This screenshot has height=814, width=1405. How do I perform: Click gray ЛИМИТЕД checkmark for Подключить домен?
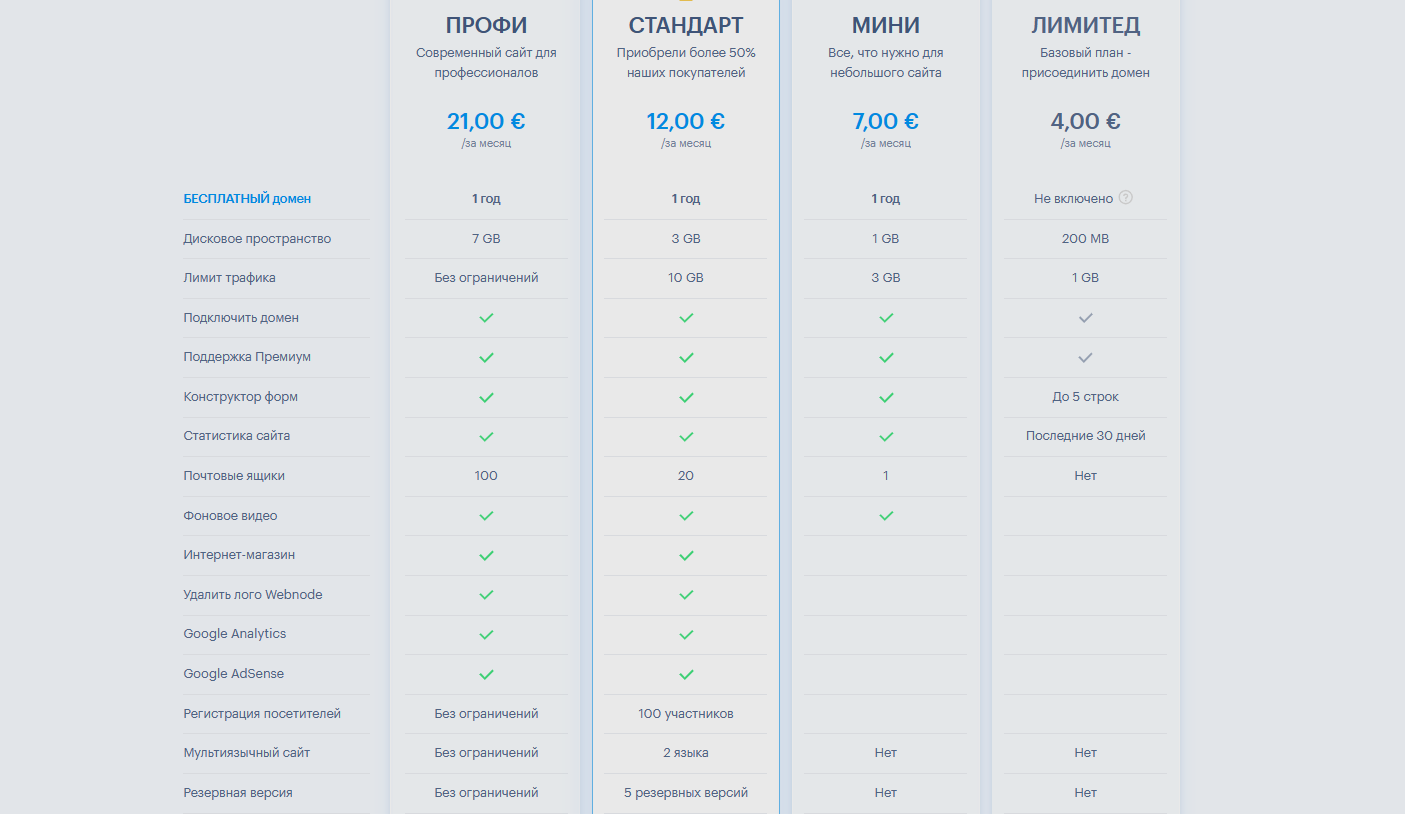(1086, 318)
